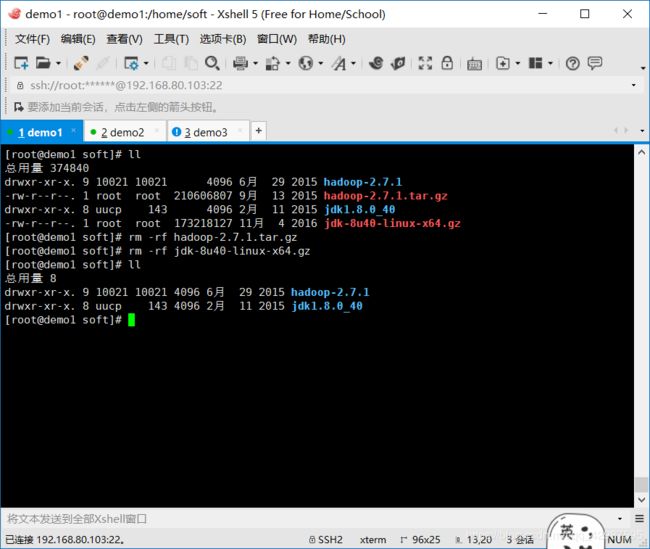Open the session properties gear icon
650x549 pixels.
coord(131,63)
